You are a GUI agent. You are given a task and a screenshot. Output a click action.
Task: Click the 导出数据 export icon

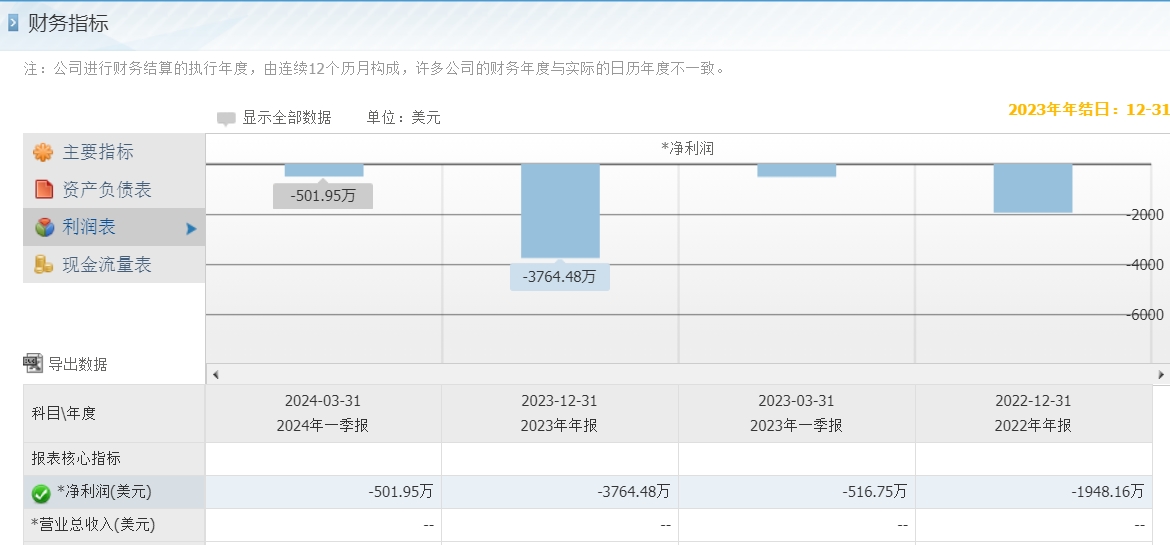[x=34, y=364]
